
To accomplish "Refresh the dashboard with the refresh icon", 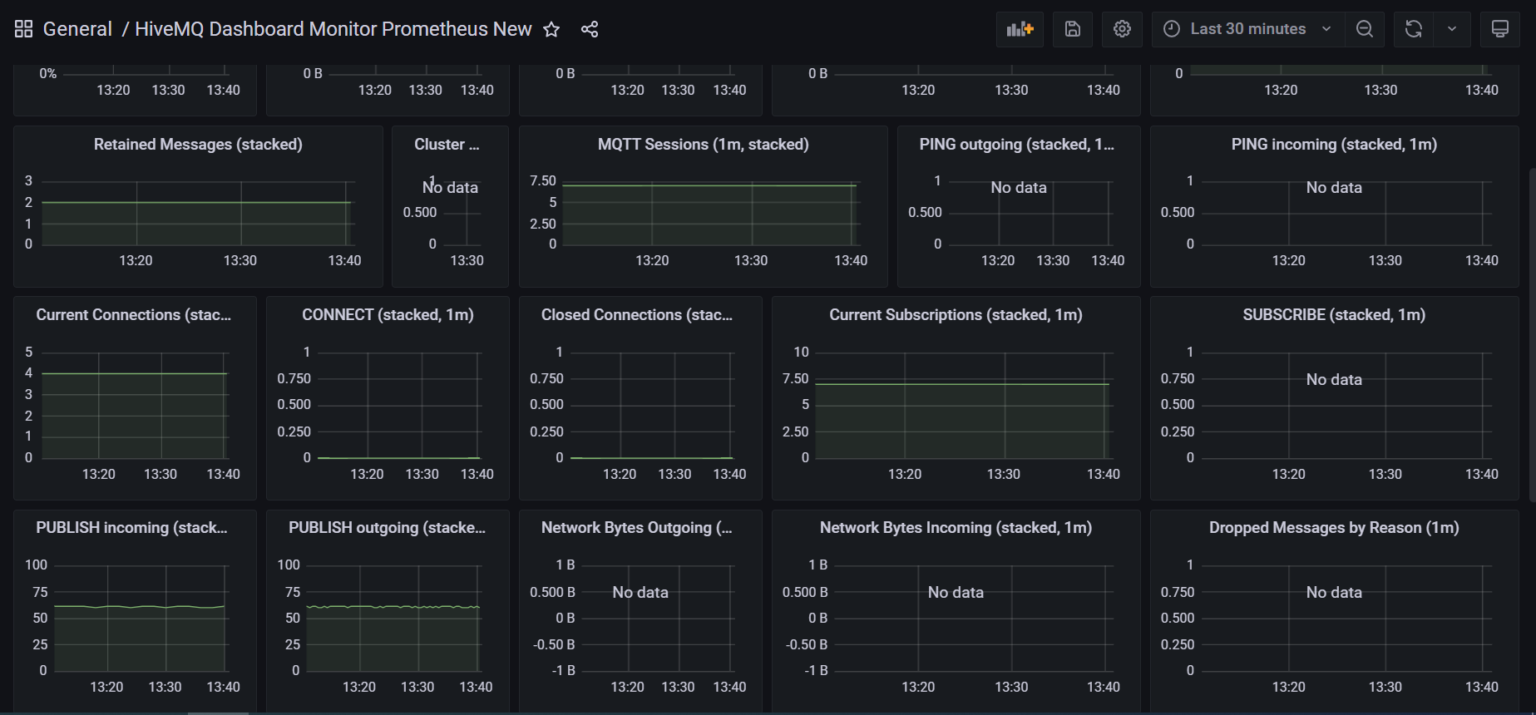I will pyautogui.click(x=1413, y=29).
